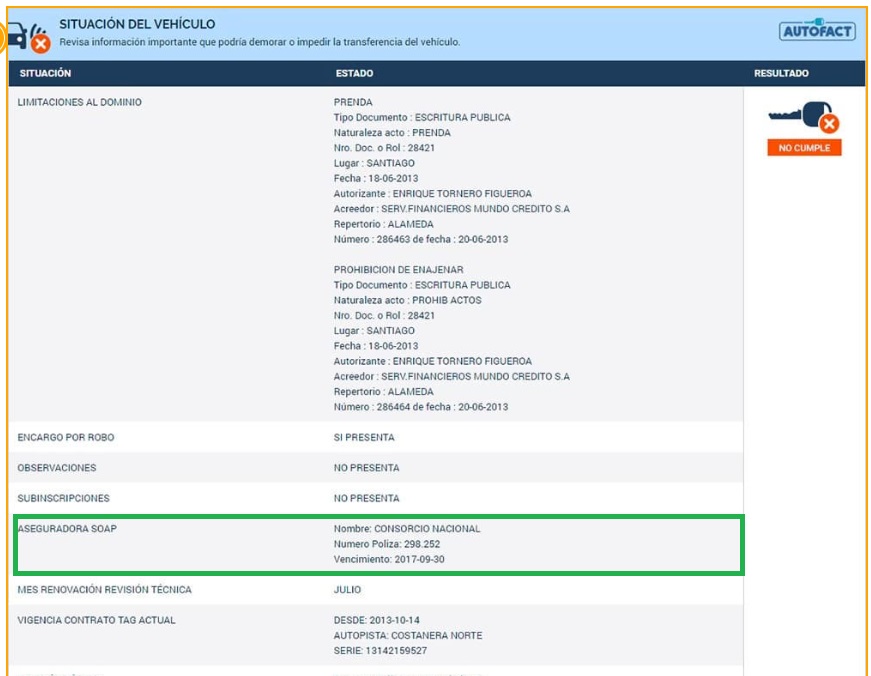
Task: Click the JULIO renewal month value
Action: 348,590
